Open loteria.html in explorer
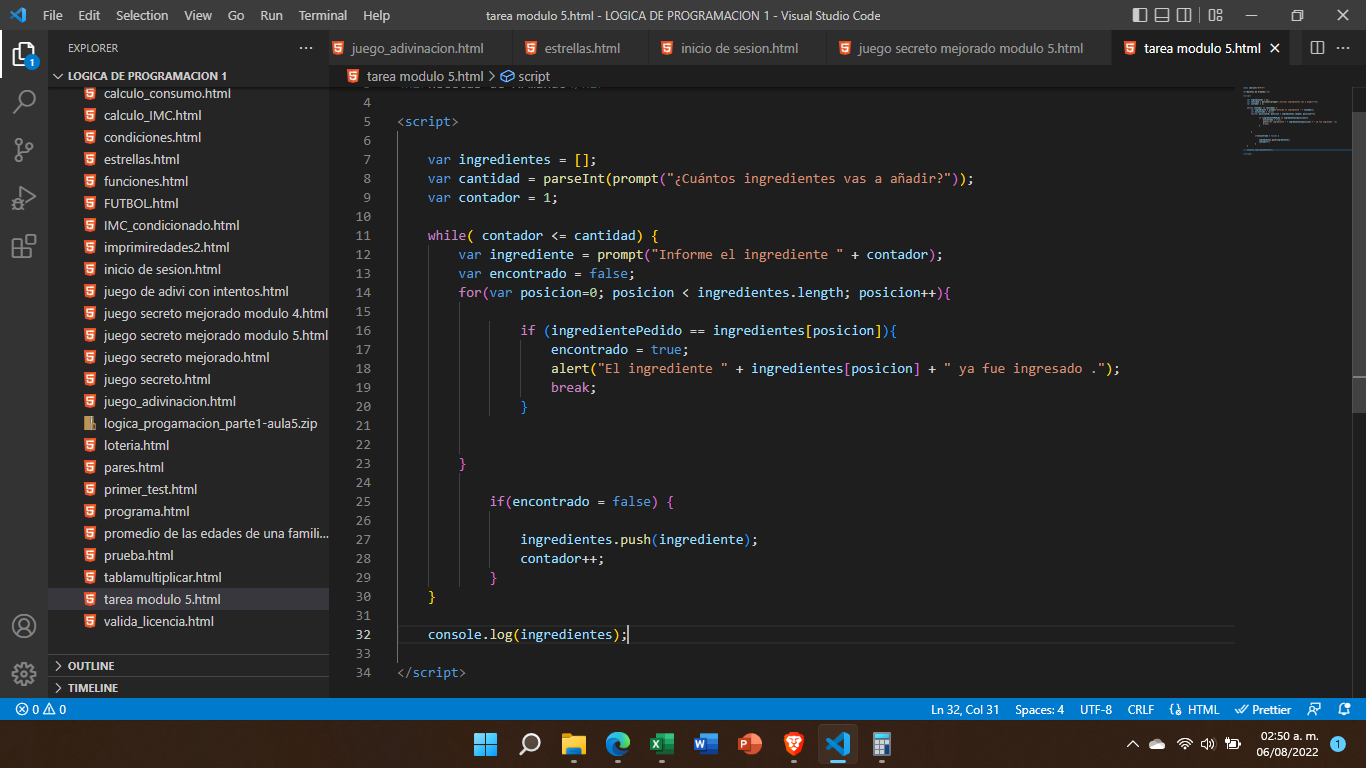The width and height of the screenshot is (1366, 768). coord(136,446)
